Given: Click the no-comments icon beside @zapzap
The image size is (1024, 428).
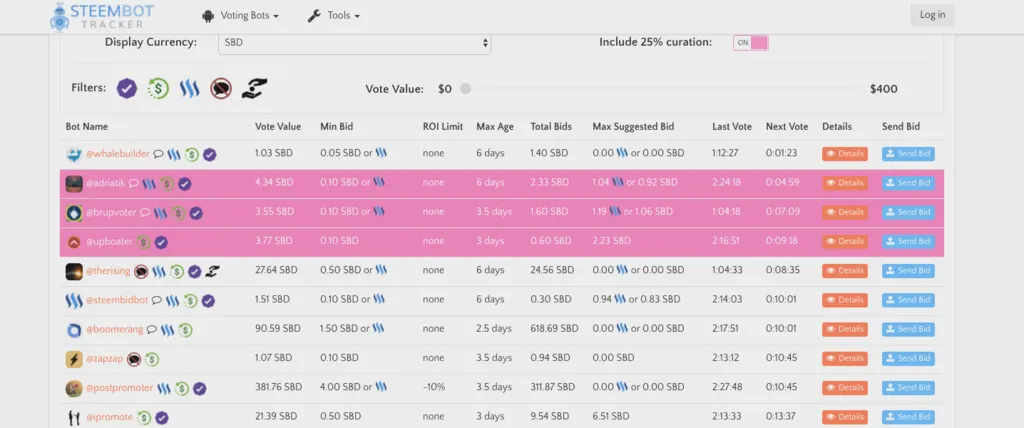Looking at the screenshot, I should [x=134, y=359].
